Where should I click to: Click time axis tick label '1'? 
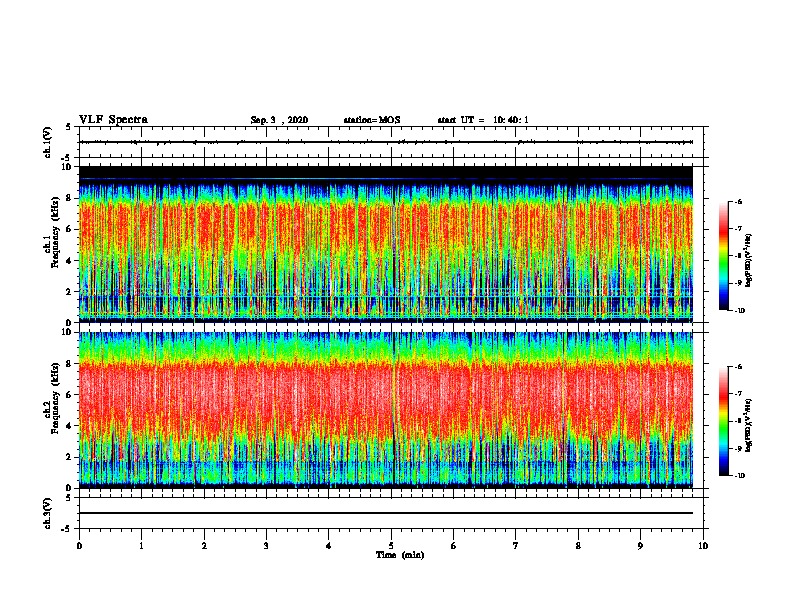pos(141,545)
